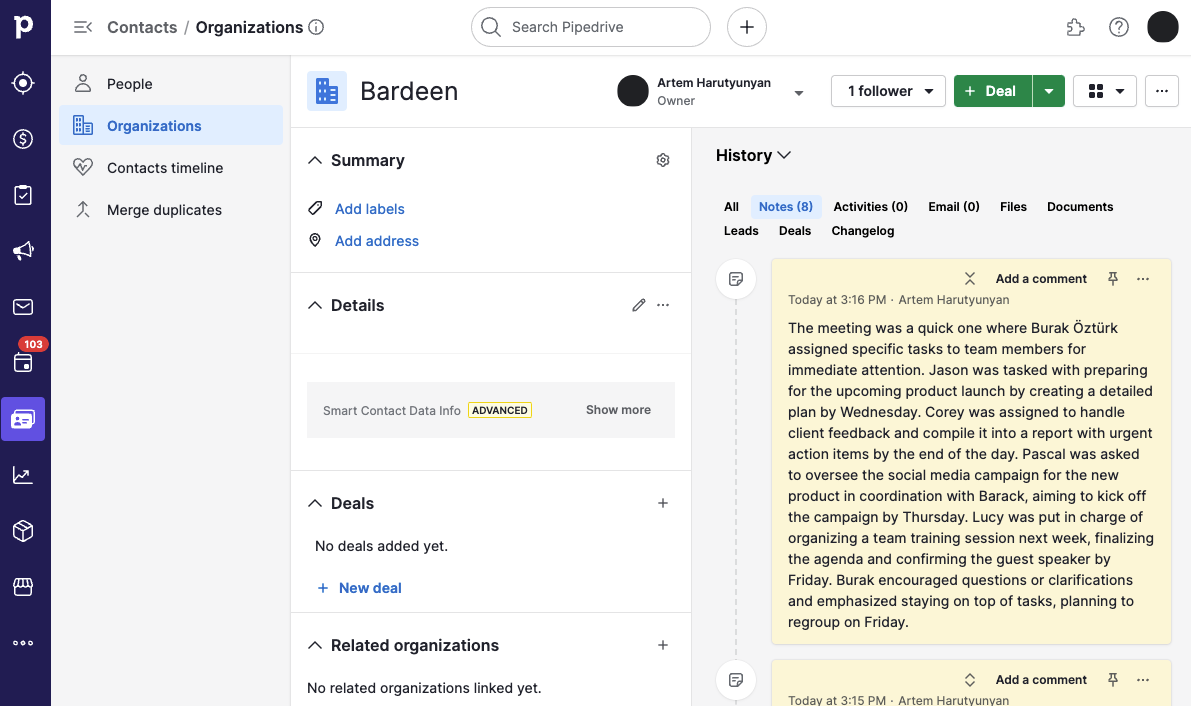Click Show more for Smart Contact Data
1191x706 pixels.
tap(618, 410)
